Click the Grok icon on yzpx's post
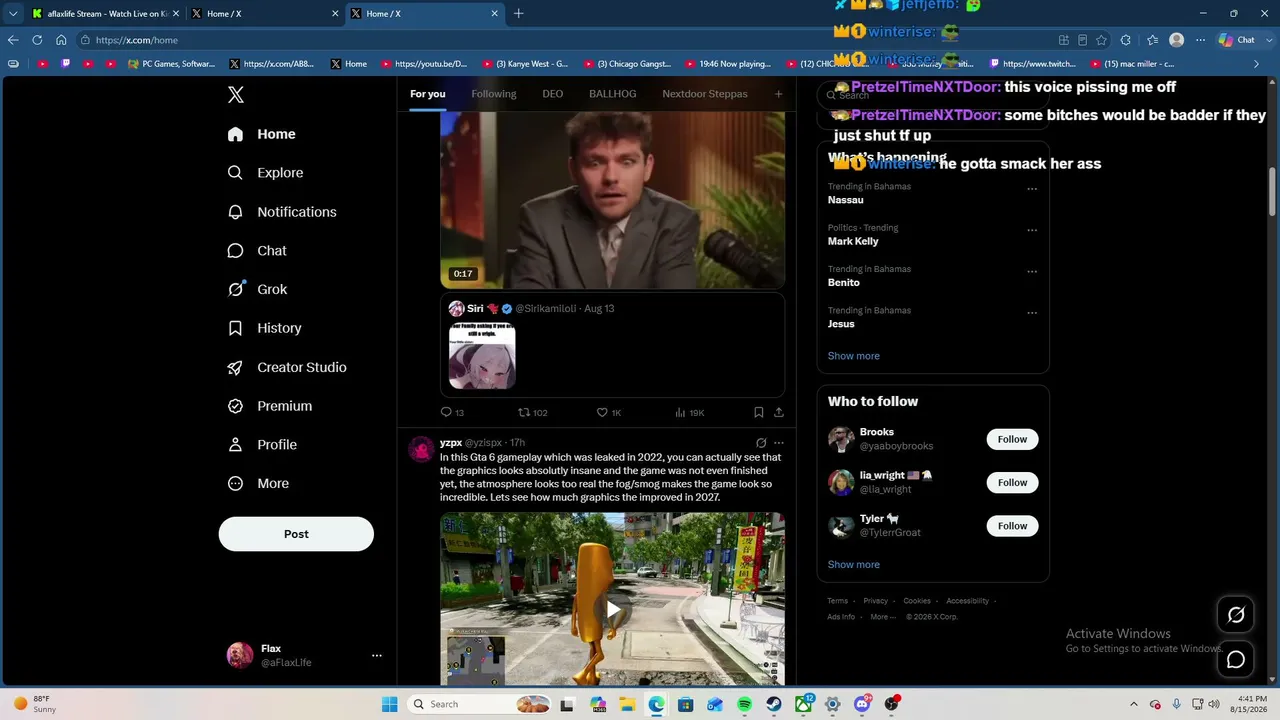 pyautogui.click(x=761, y=443)
